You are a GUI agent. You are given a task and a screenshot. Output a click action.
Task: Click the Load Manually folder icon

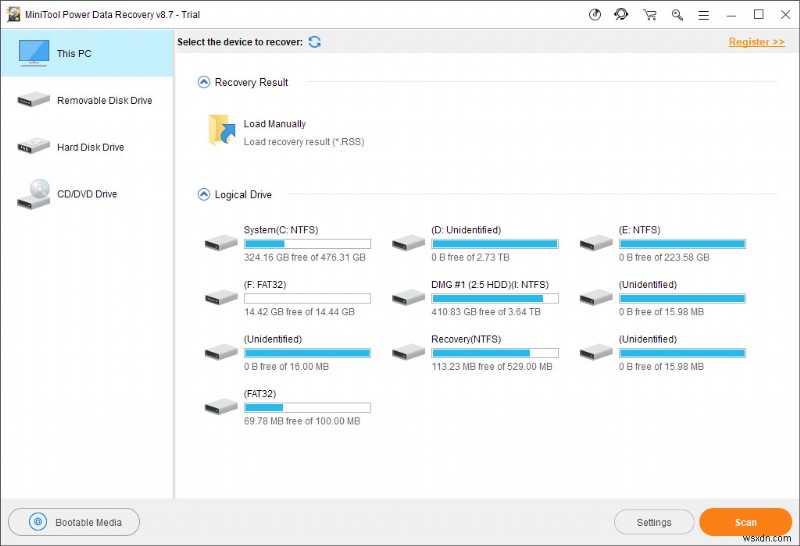222,131
